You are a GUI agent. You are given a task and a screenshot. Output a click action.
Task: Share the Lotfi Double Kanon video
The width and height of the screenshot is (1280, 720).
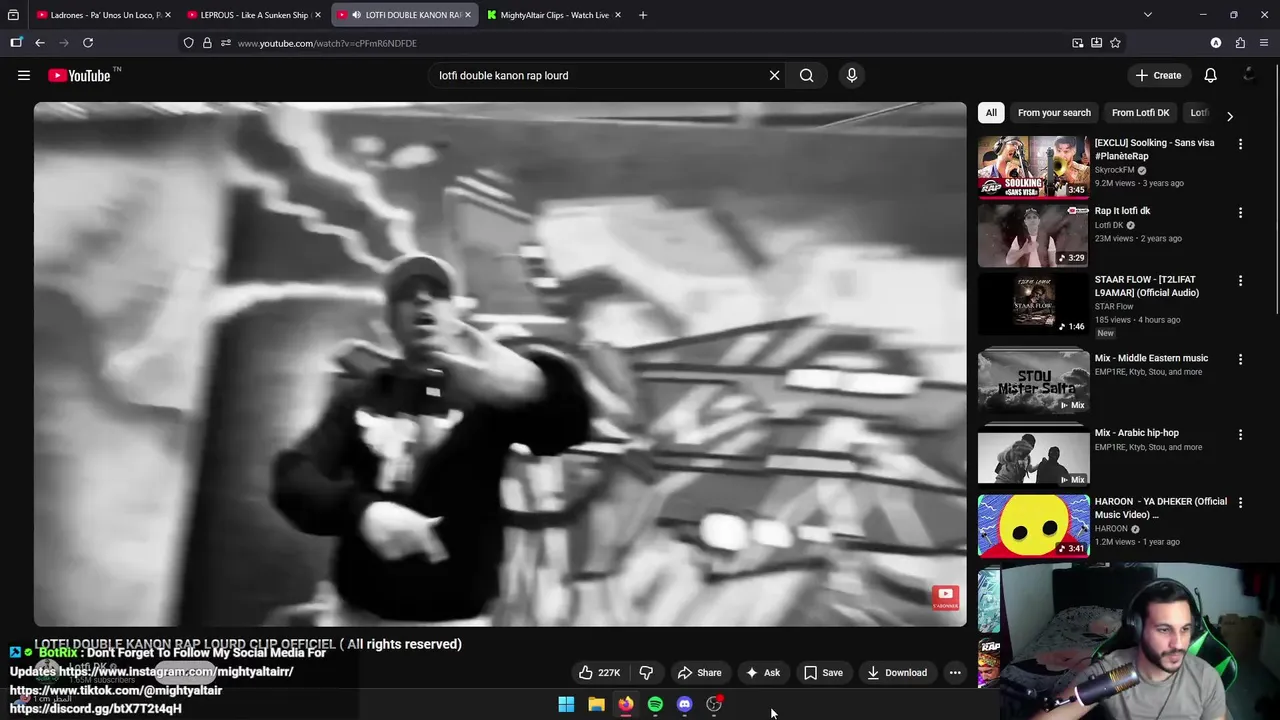point(699,673)
